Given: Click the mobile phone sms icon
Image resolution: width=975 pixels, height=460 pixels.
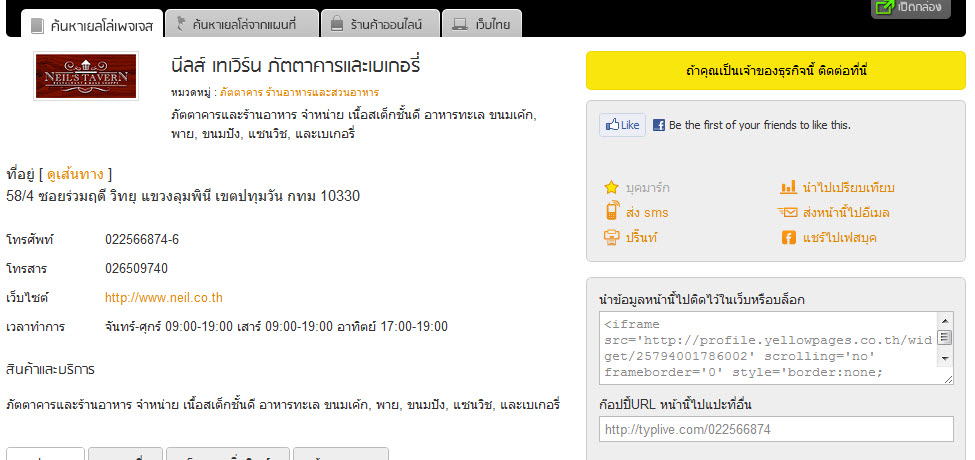Looking at the screenshot, I should pos(612,211).
